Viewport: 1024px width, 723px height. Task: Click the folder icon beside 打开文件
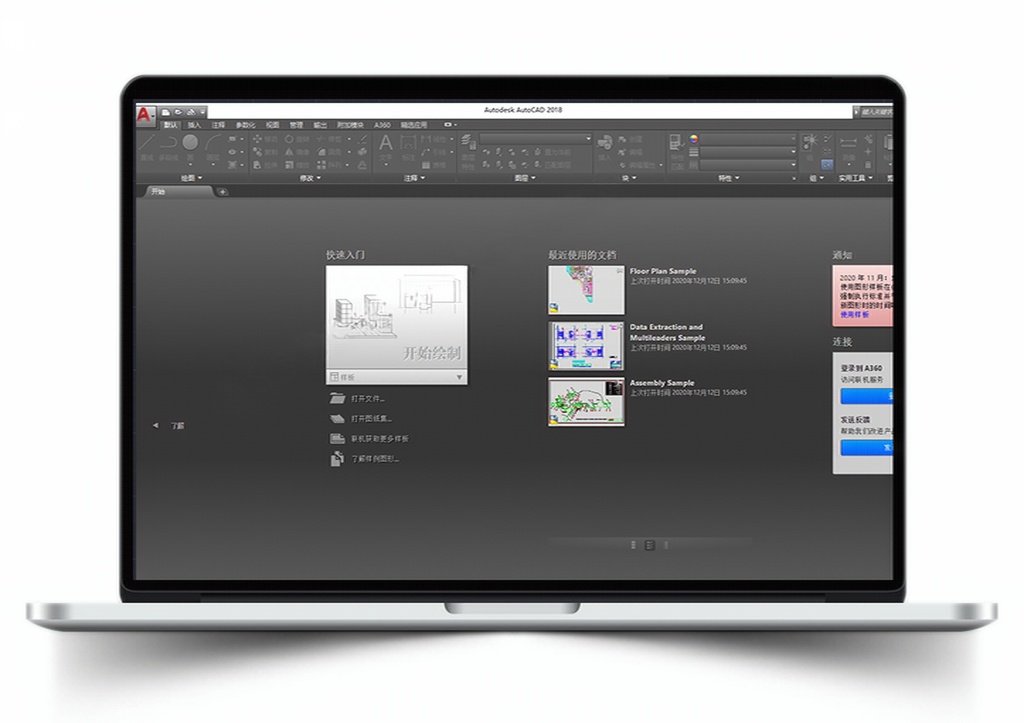pos(337,398)
